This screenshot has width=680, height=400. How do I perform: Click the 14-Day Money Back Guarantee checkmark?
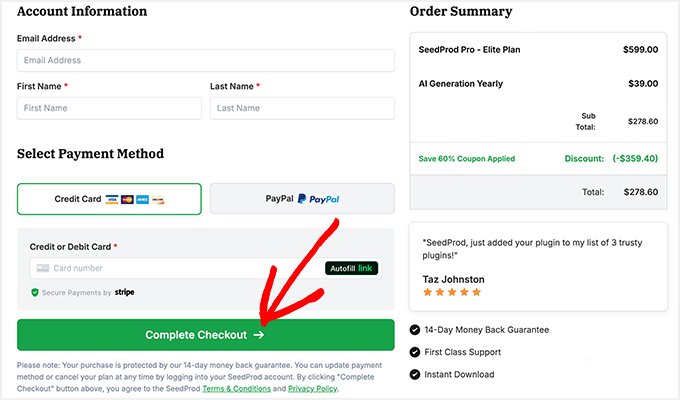415,330
